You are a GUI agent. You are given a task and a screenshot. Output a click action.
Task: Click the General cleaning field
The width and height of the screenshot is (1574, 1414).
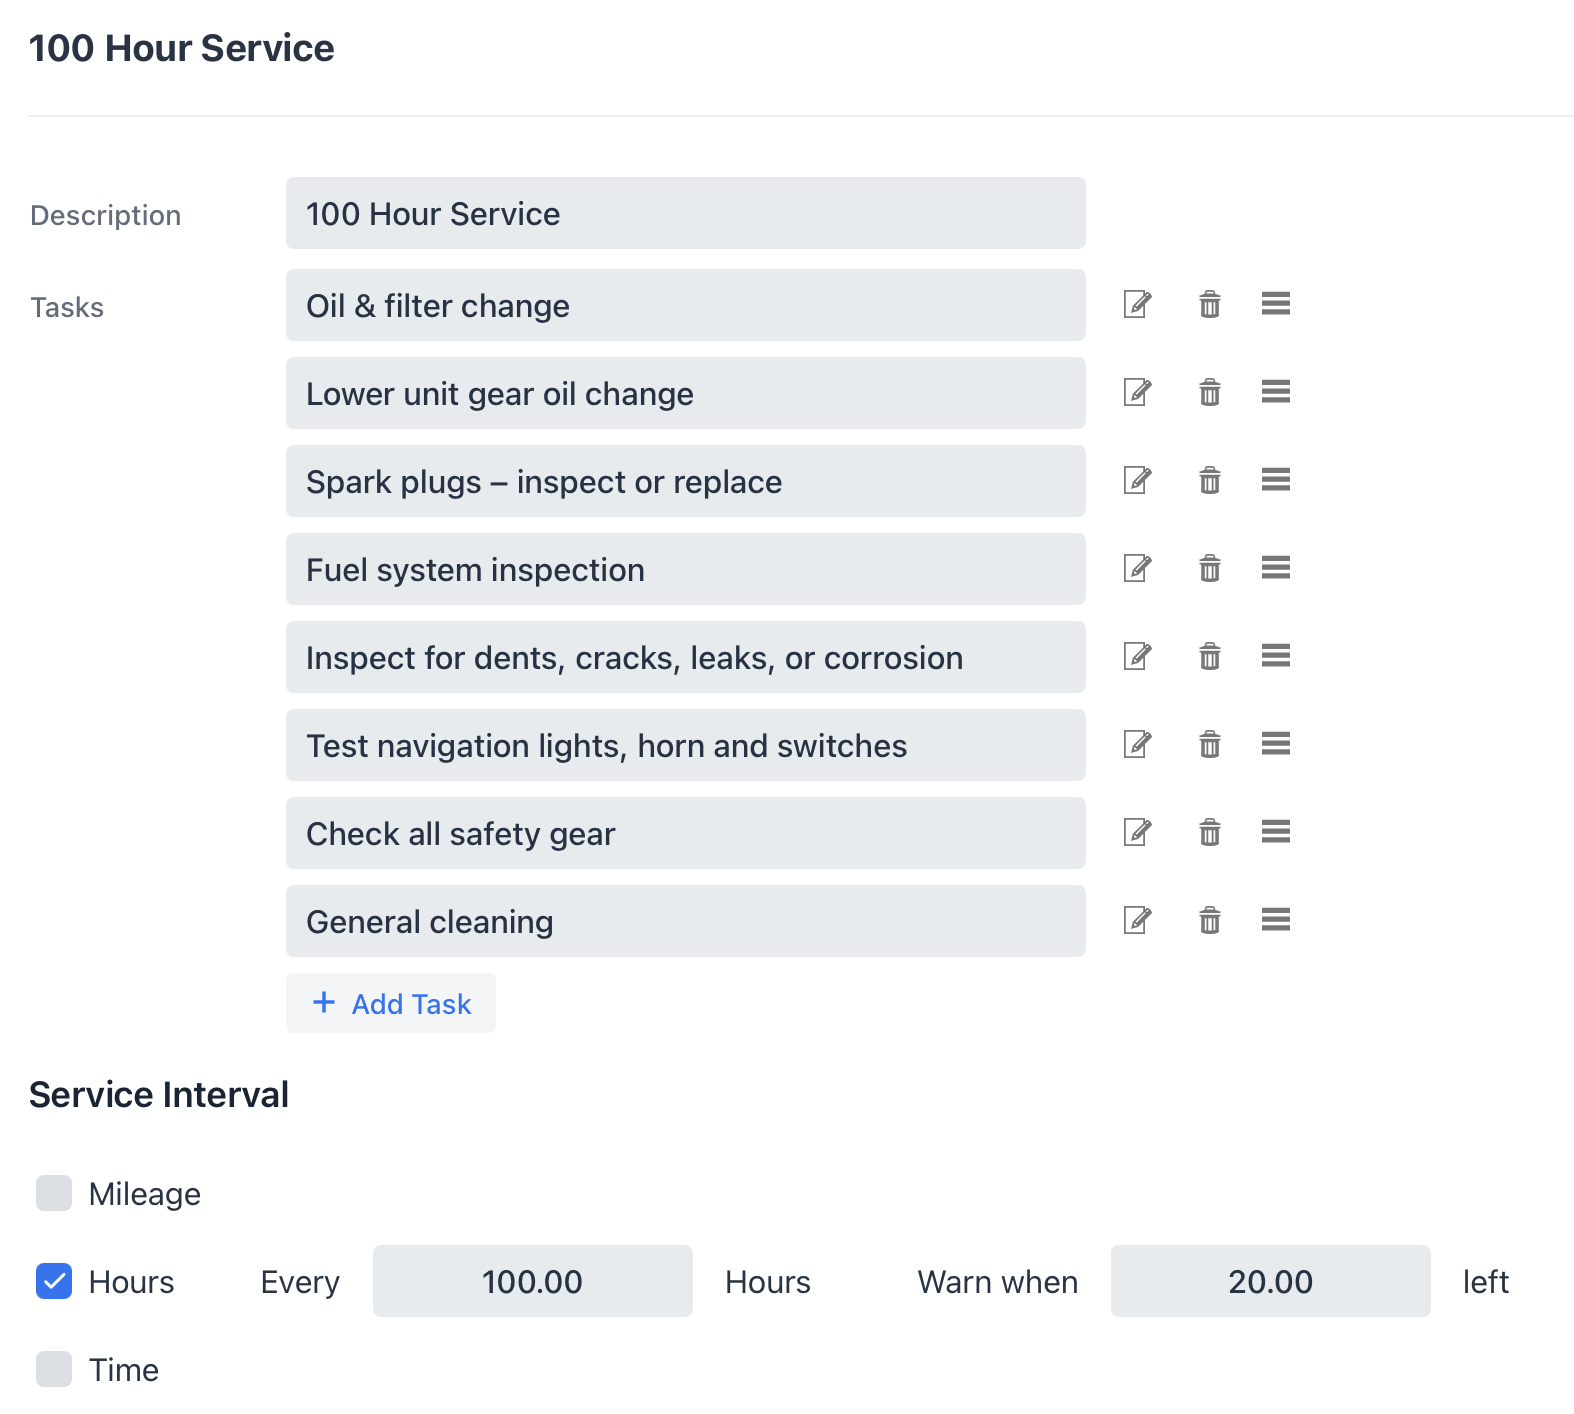pyautogui.click(x=686, y=921)
